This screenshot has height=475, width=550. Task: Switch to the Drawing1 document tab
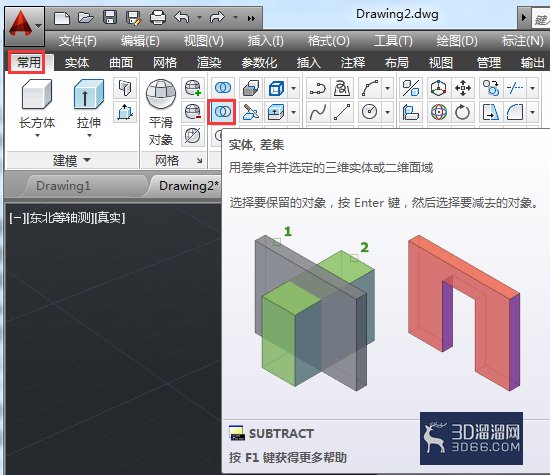point(63,186)
